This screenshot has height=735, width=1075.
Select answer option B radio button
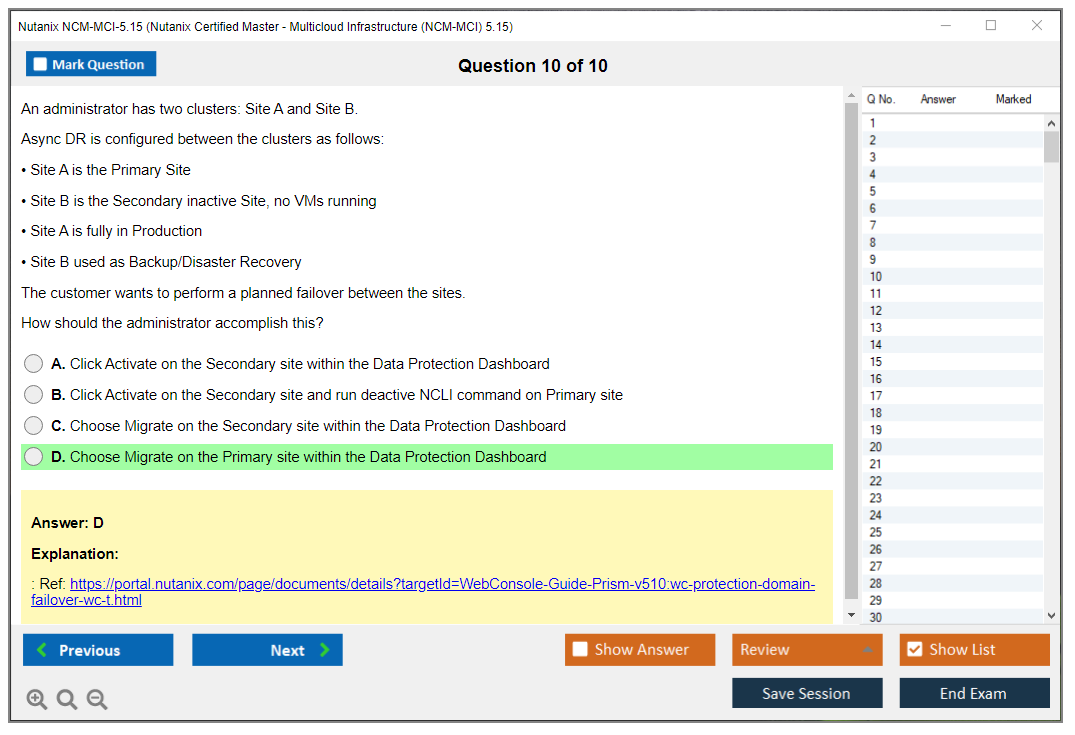pos(34,395)
